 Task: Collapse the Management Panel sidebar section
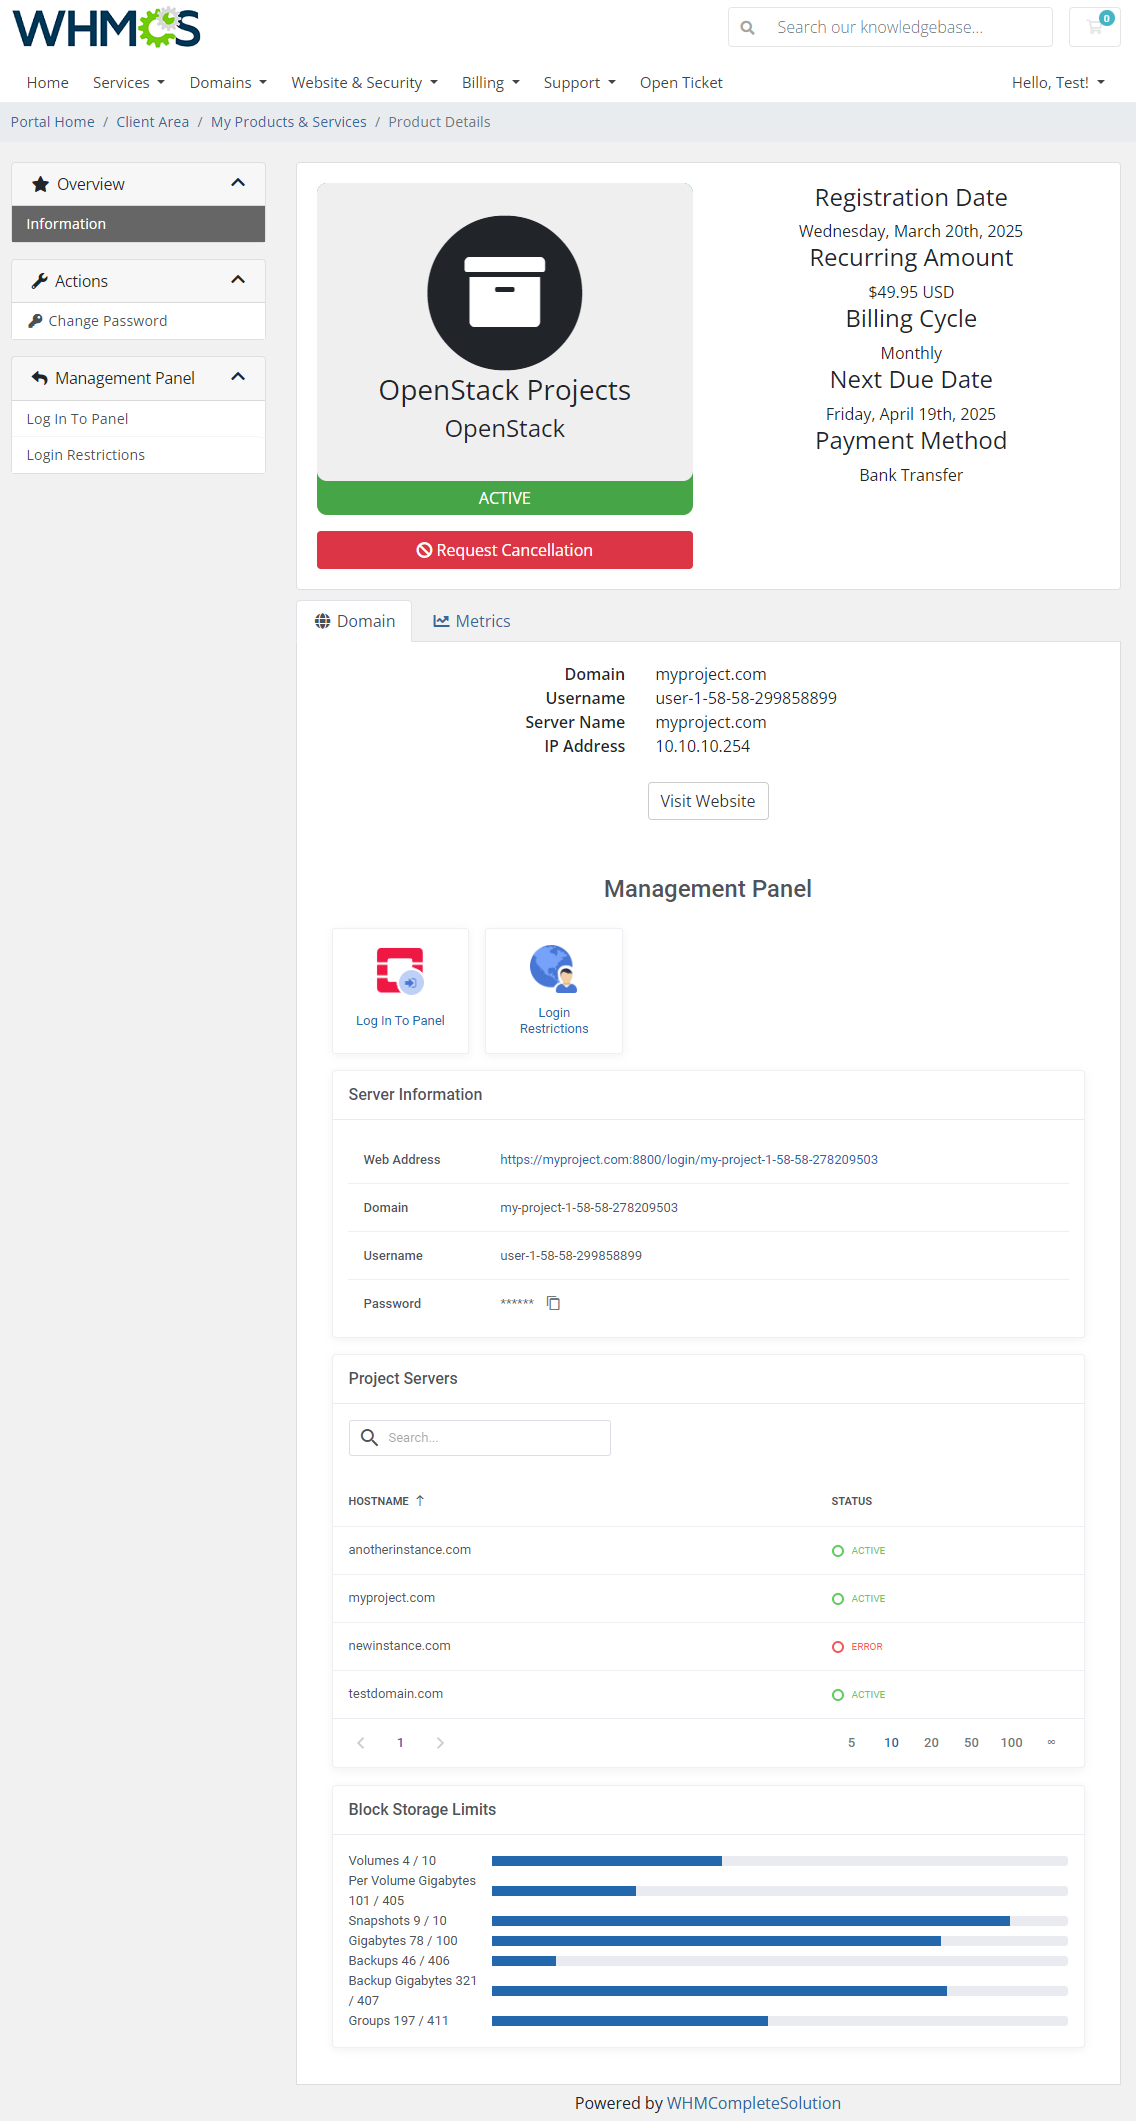(238, 377)
